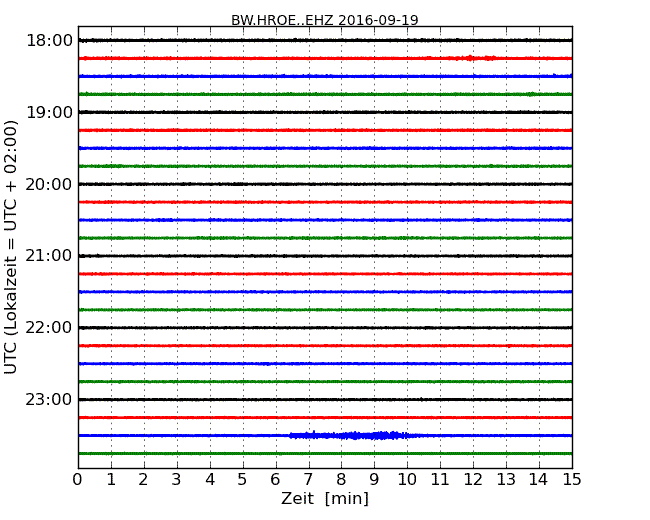Click the black seismogram trace at 21:00
The width and height of the screenshot is (650, 520).
(x=325, y=256)
